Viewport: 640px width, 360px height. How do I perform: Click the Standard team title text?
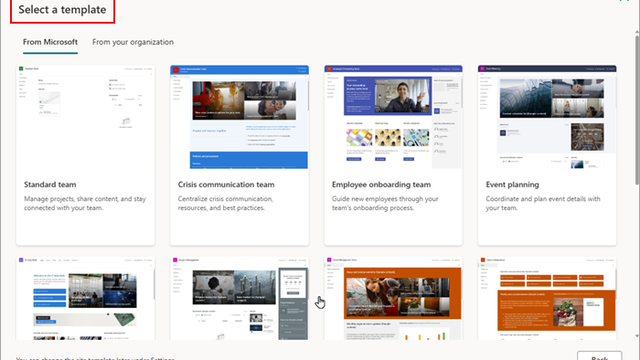(50, 184)
